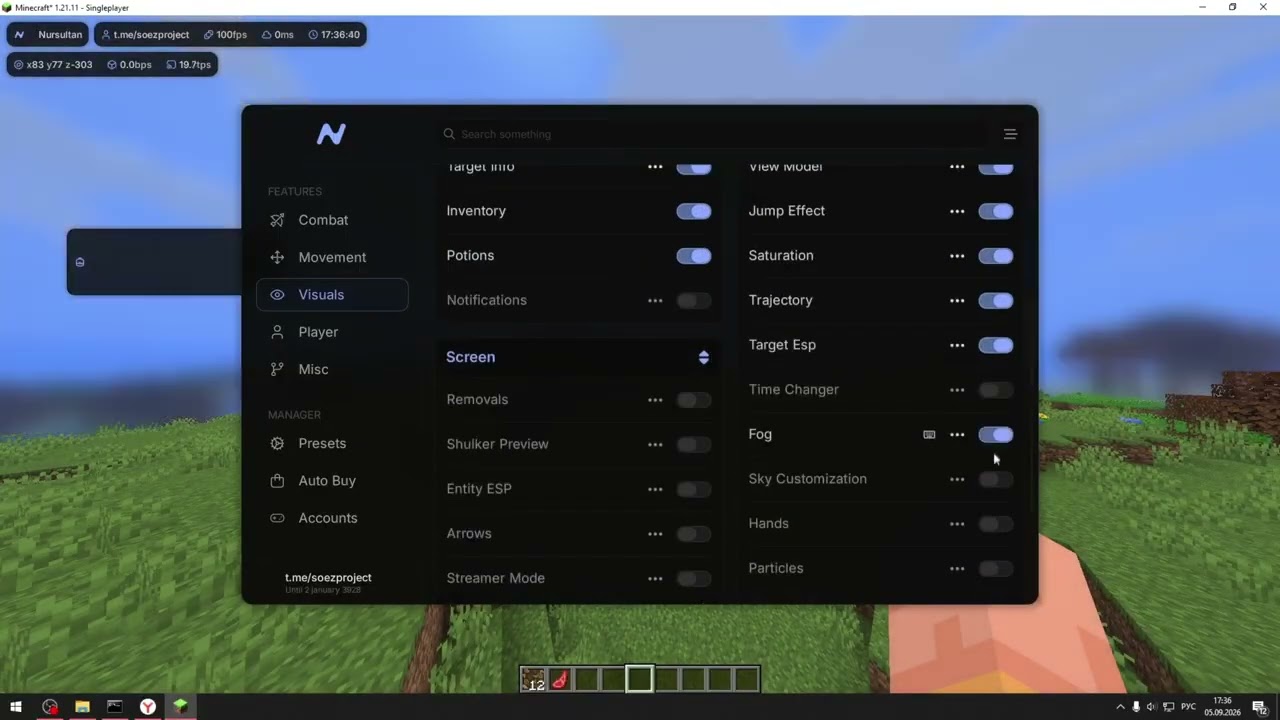Select the highlighted empty hotbar slot
This screenshot has height=720, width=1280.
coord(639,680)
